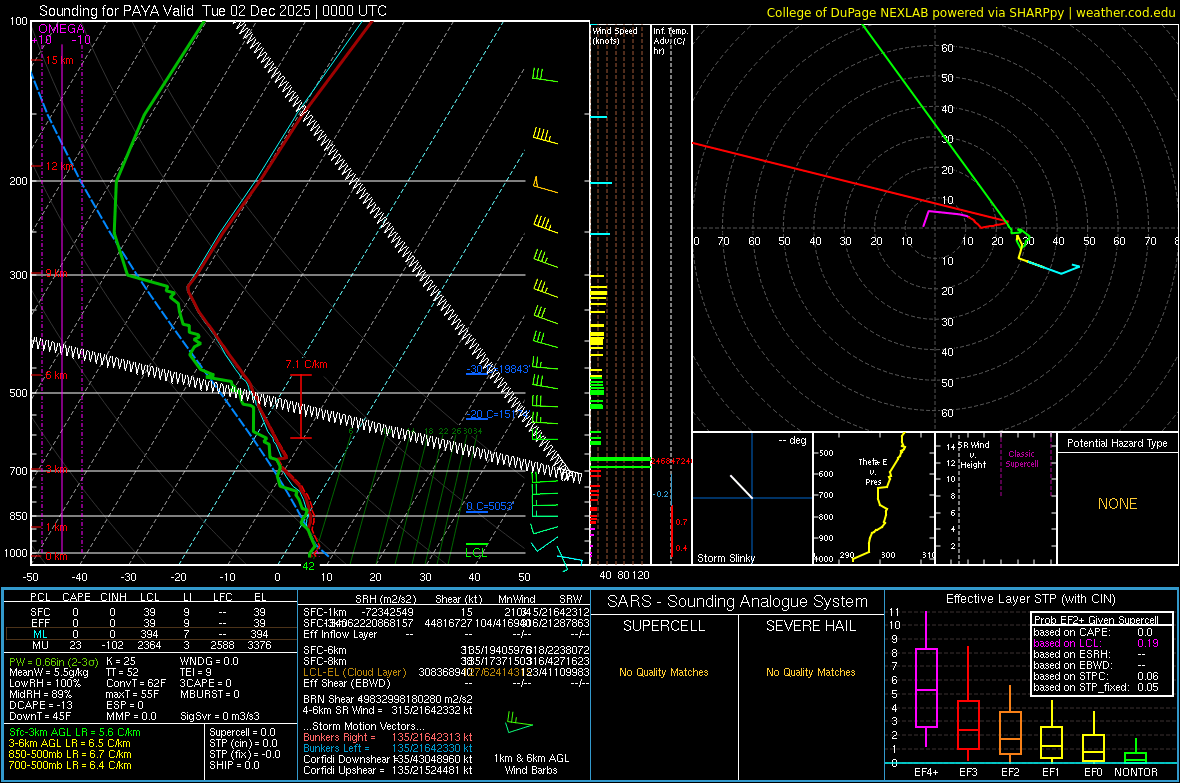Click the Wind Speed (knots) panel header
The width and height of the screenshot is (1180, 783).
[x=615, y=35]
